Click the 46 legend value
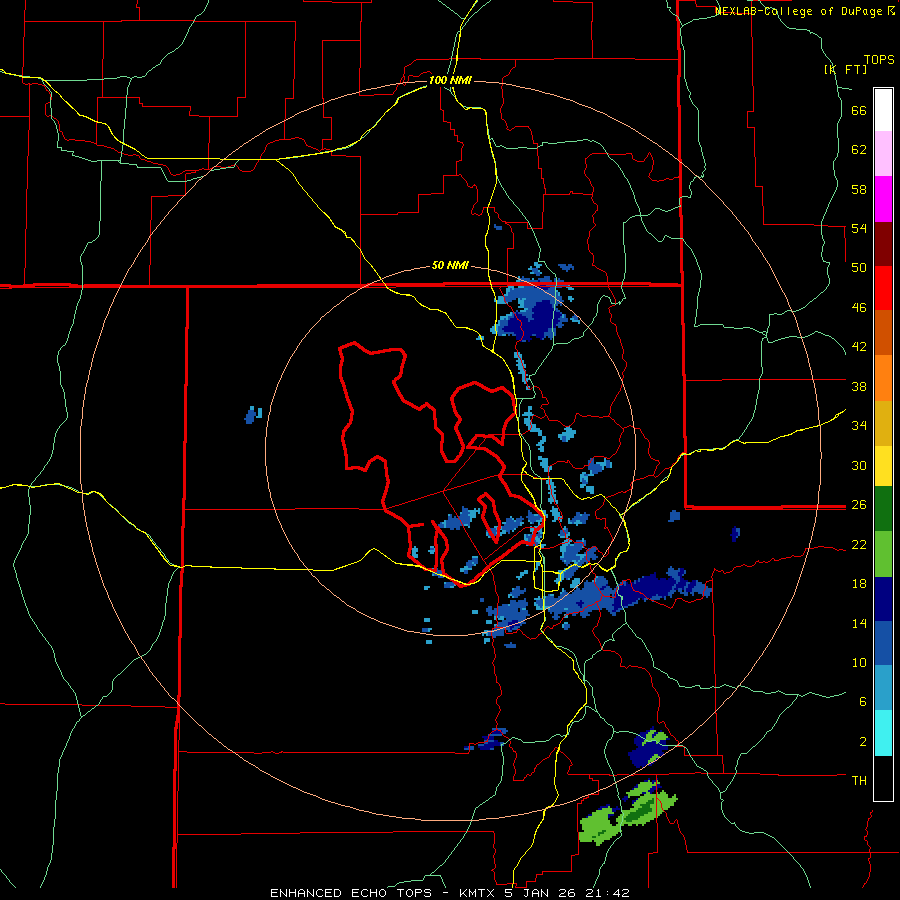 859,307
